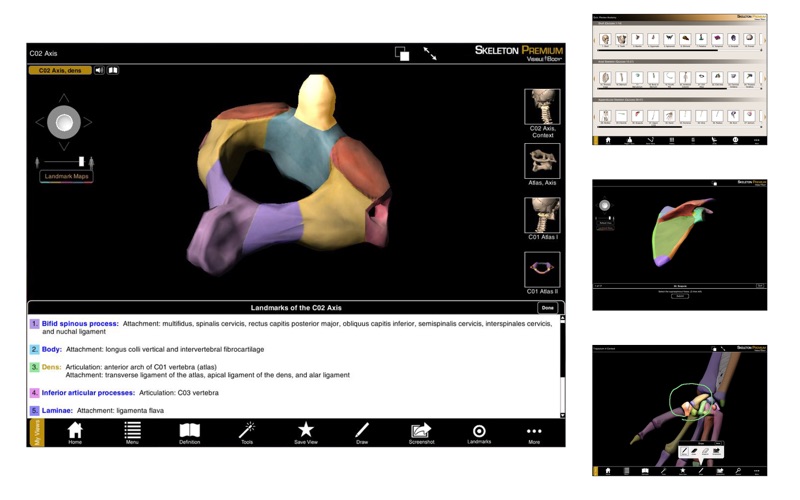Click green number 3 color swatch
The height and width of the screenshot is (500, 800).
click(34, 367)
